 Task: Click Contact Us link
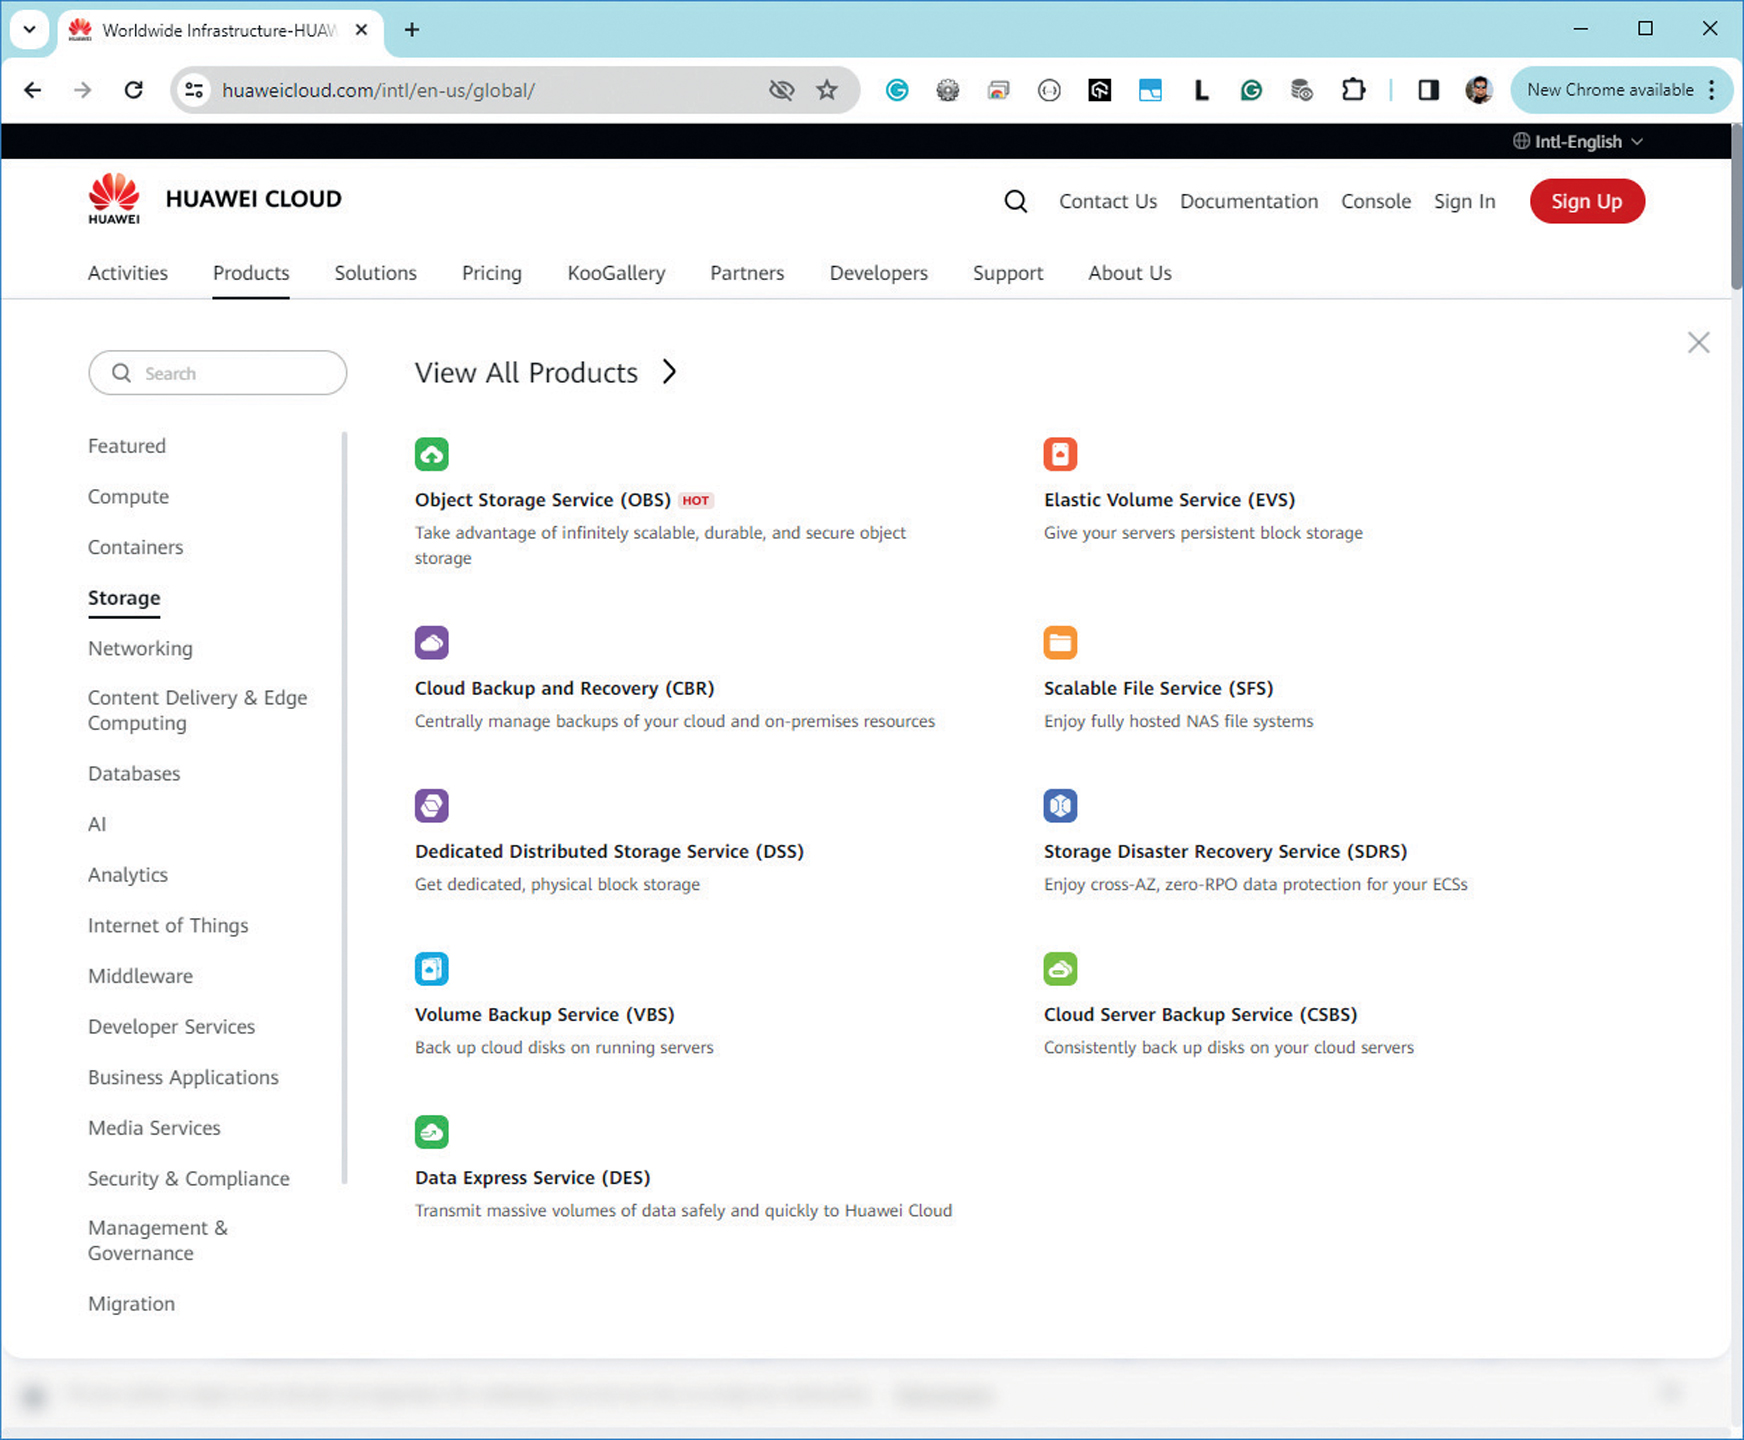(x=1108, y=201)
